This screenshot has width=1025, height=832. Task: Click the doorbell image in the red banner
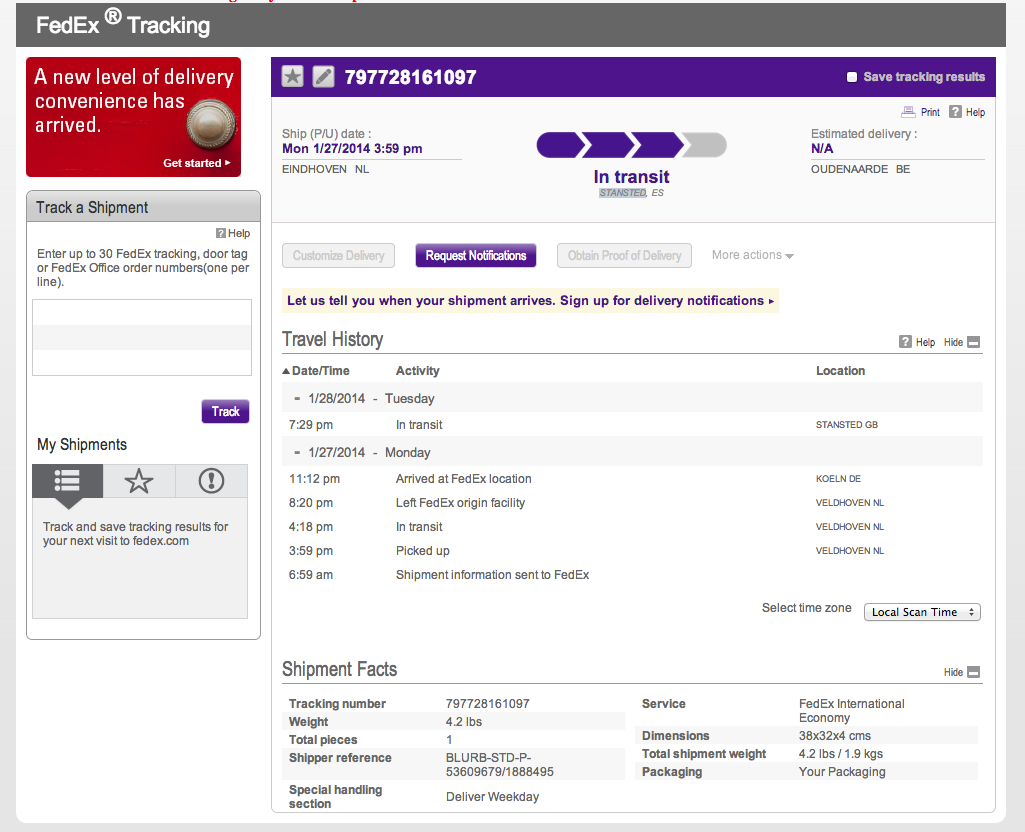(210, 124)
